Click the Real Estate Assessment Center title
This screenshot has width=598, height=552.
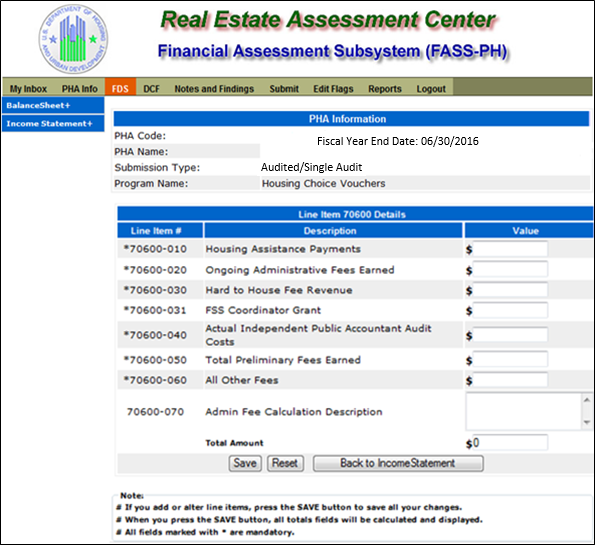(x=328, y=20)
